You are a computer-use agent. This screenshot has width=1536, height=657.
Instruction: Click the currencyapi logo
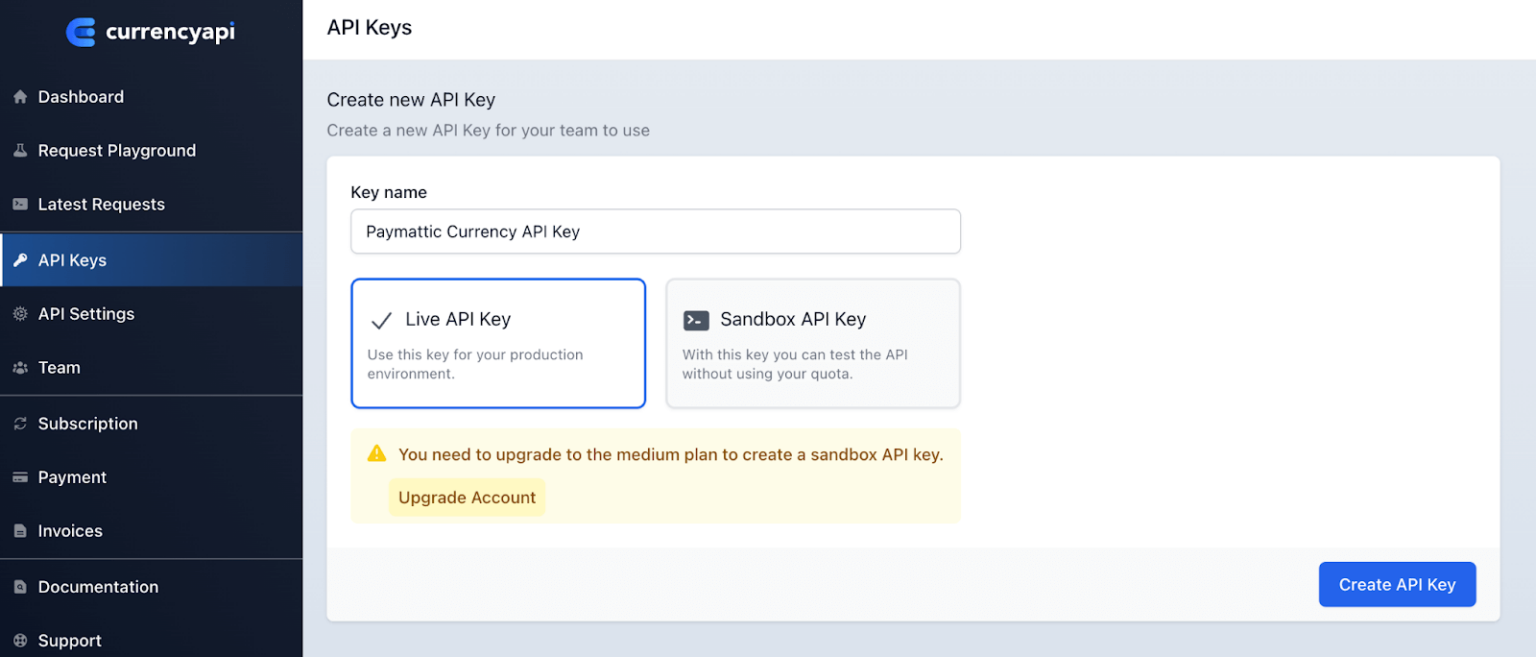pyautogui.click(x=150, y=31)
